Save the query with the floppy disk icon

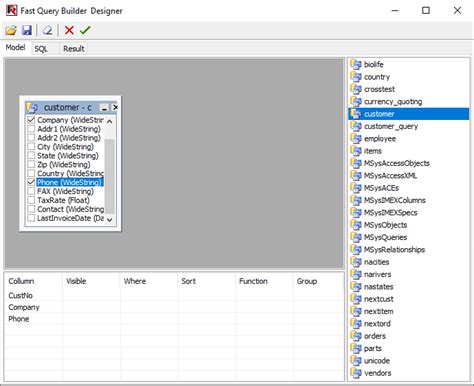pos(27,30)
